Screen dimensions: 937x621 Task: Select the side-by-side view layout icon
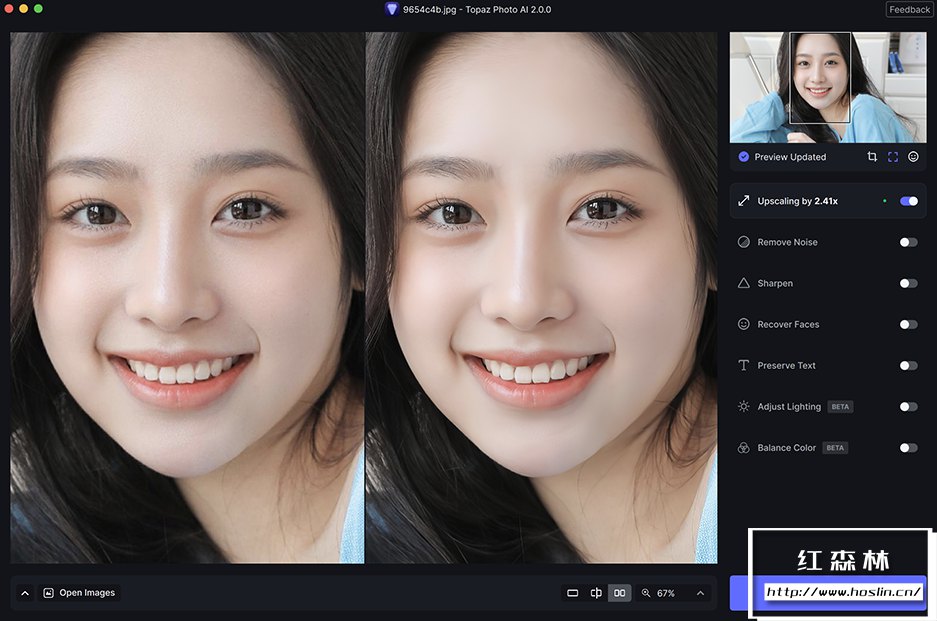pyautogui.click(x=620, y=593)
